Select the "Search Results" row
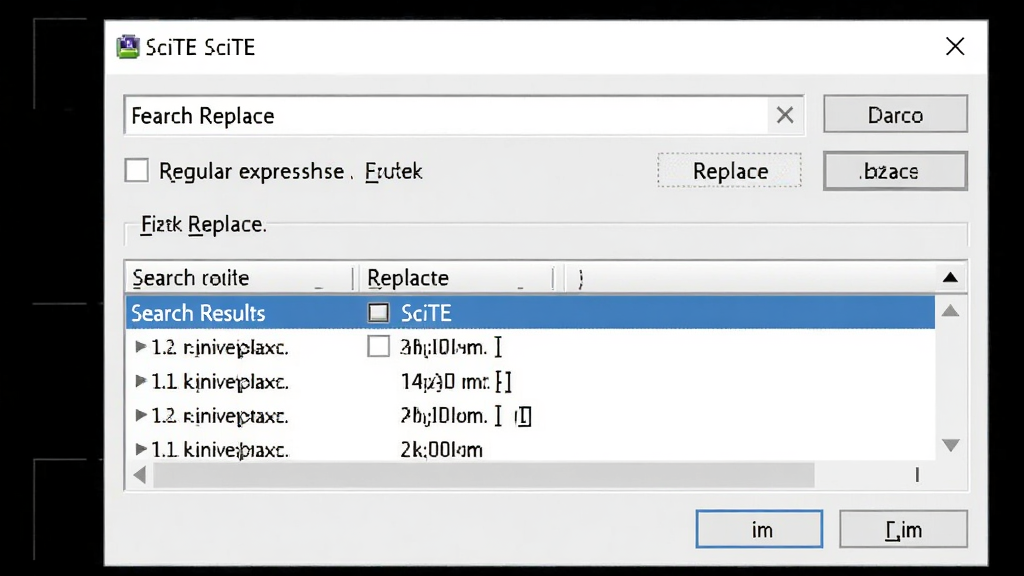 530,313
